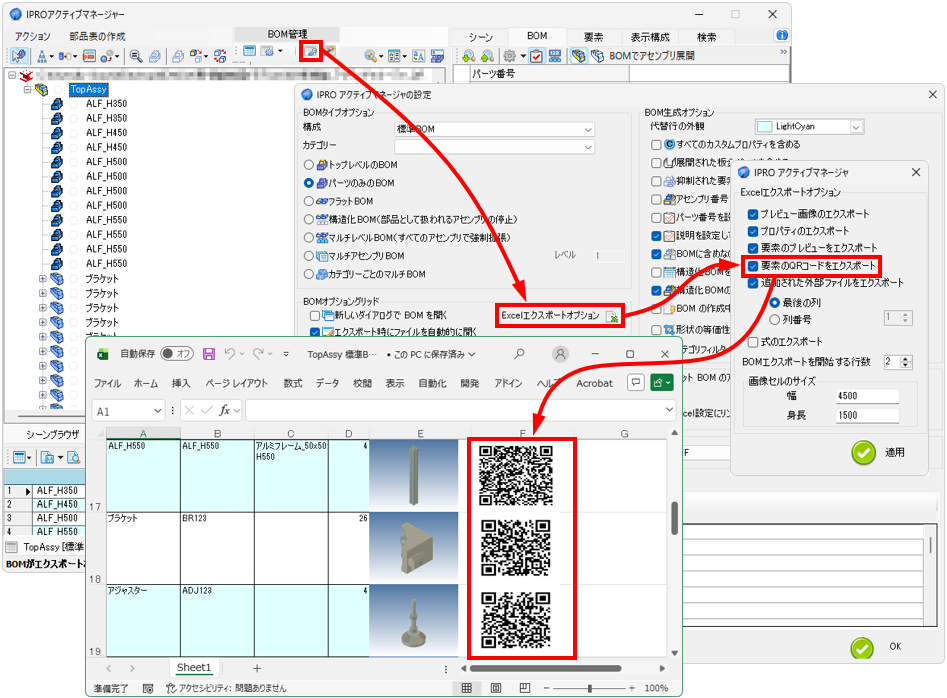Image resolution: width=947 pixels, height=698 pixels.
Task: Click the Excel zoom slider handle
Action: tap(589, 688)
